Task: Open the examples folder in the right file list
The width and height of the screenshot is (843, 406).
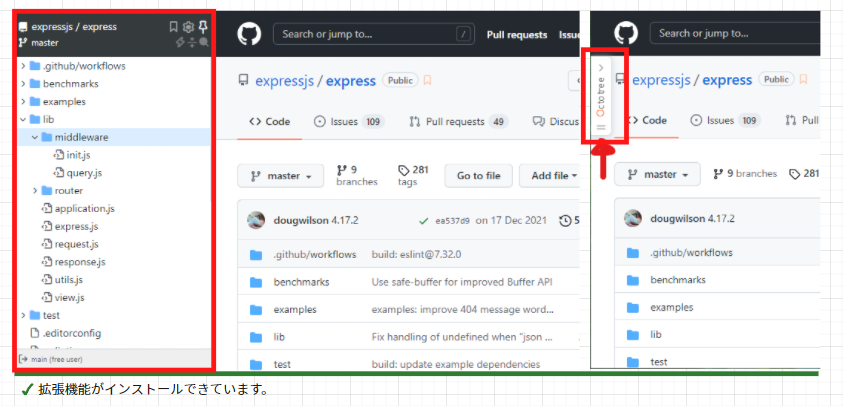Action: click(x=671, y=308)
